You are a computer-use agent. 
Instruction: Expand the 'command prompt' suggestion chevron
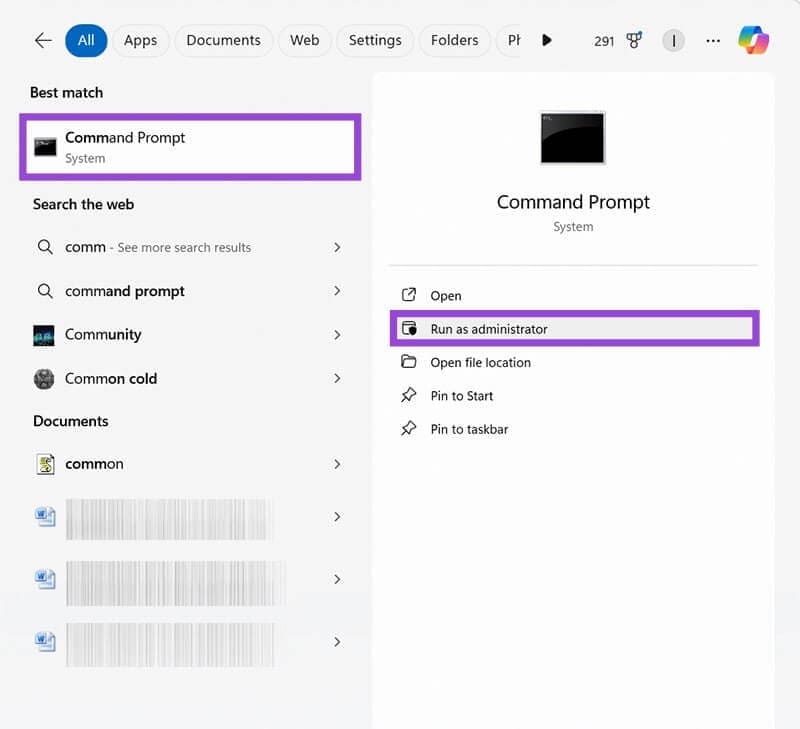337,291
